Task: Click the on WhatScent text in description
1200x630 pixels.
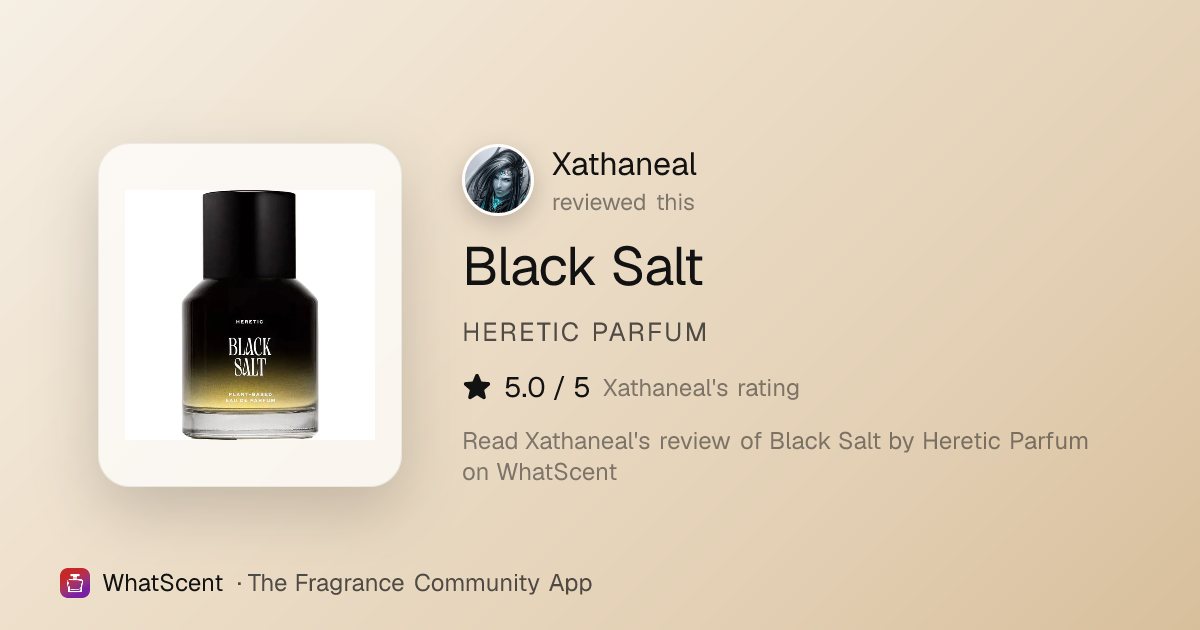Action: point(539,471)
